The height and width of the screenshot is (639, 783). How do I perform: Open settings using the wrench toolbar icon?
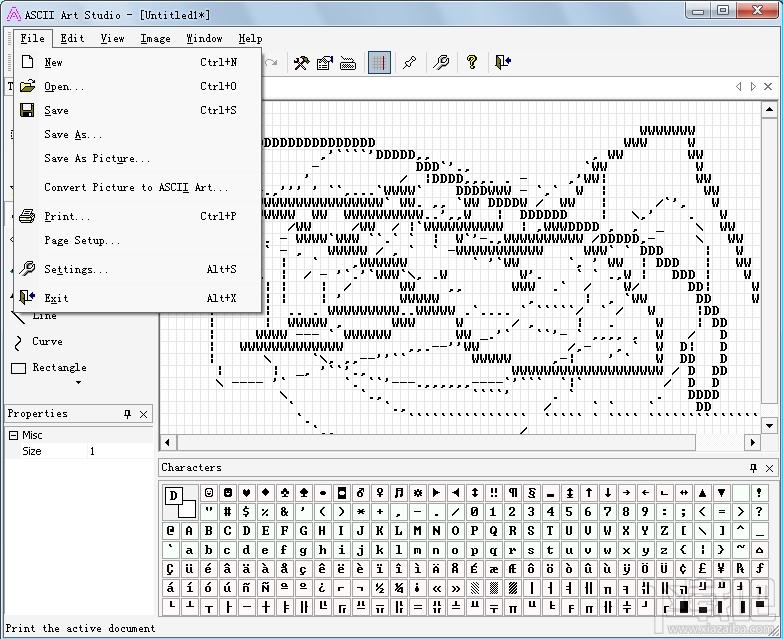point(441,62)
